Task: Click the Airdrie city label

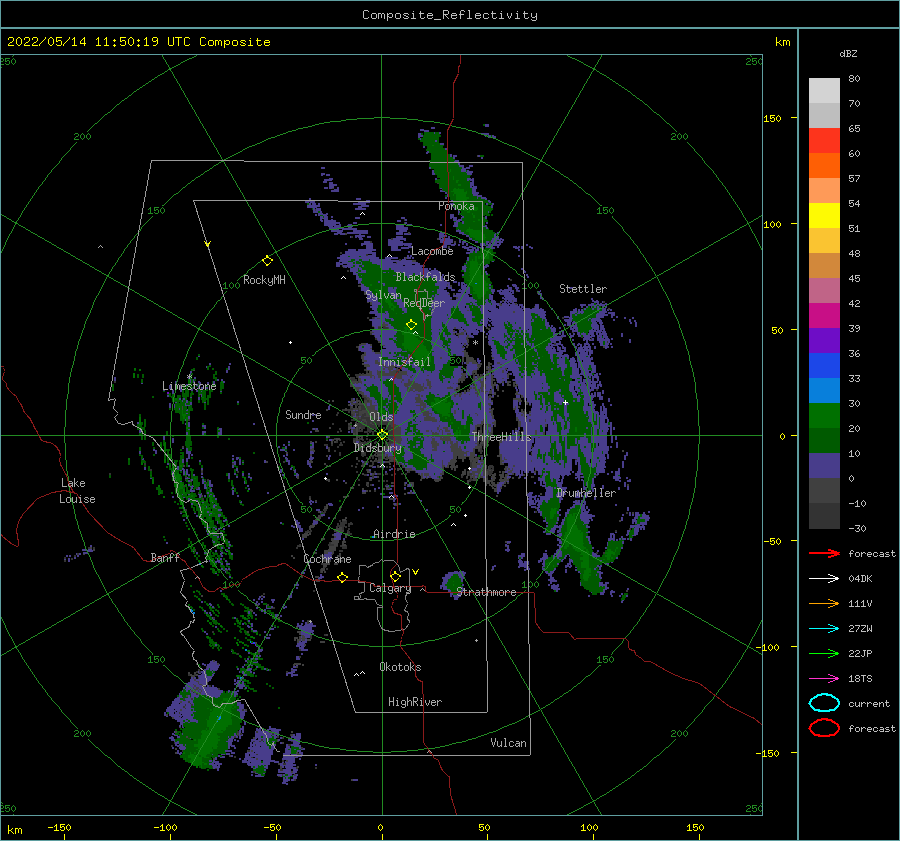Action: pyautogui.click(x=394, y=534)
